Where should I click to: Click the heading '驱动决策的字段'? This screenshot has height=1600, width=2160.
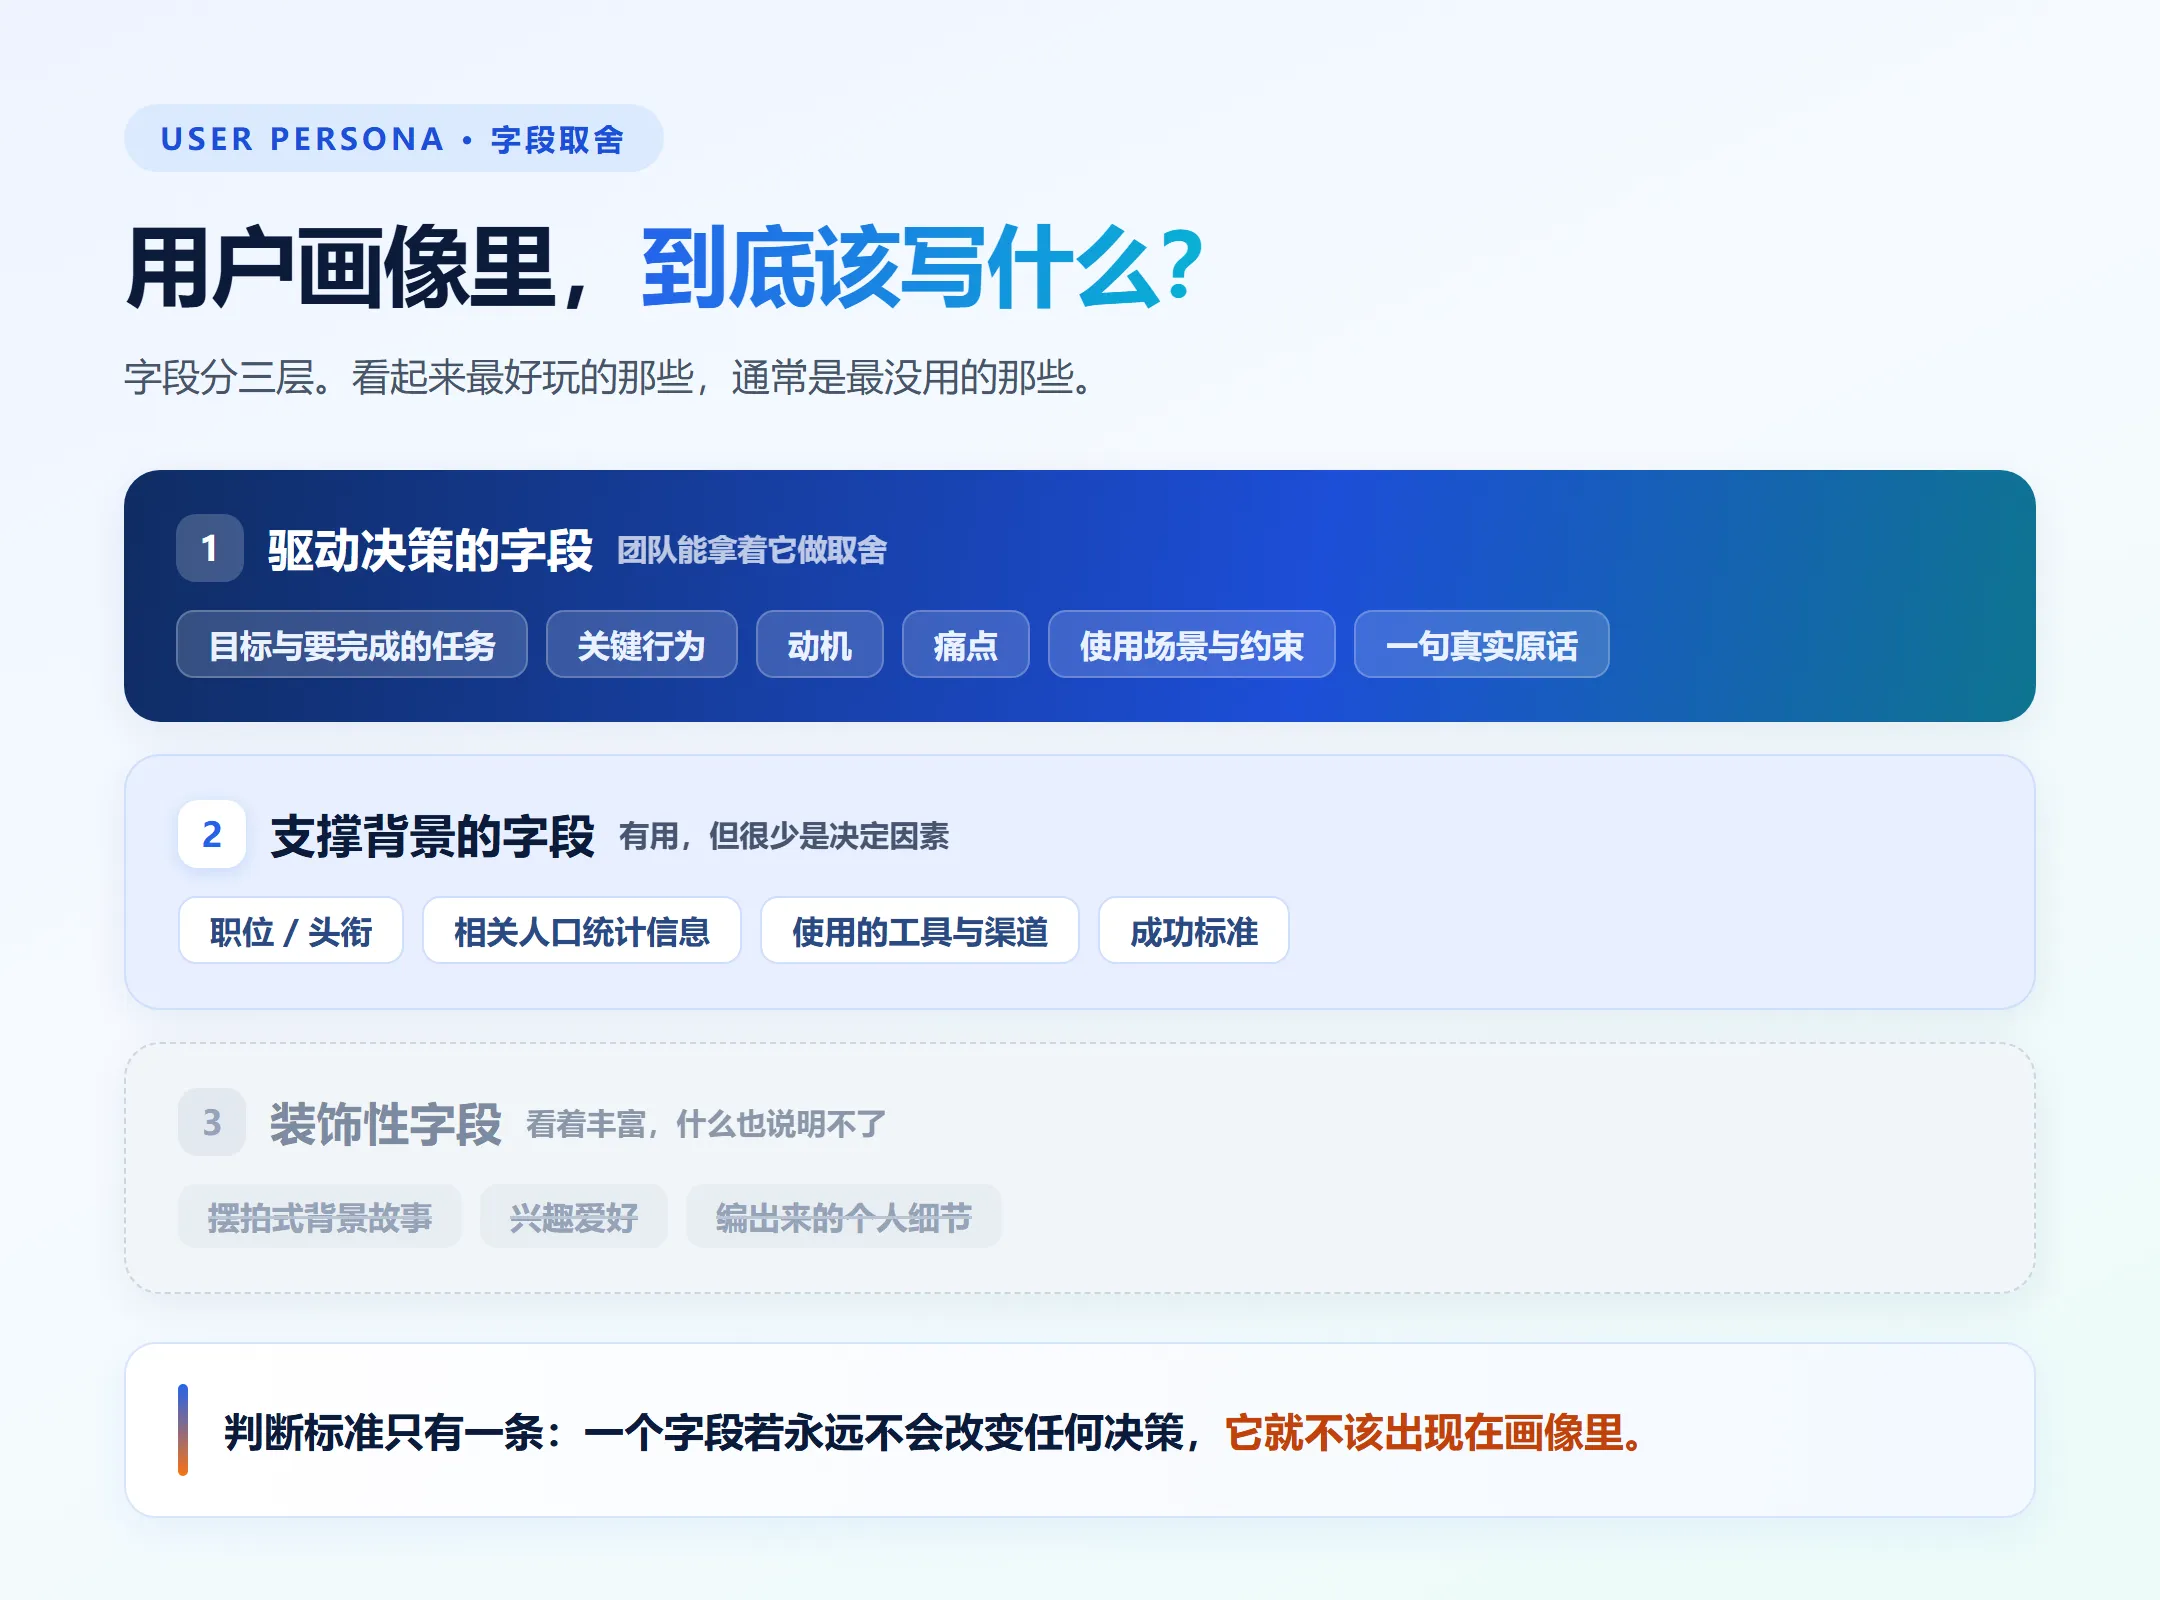(x=431, y=549)
